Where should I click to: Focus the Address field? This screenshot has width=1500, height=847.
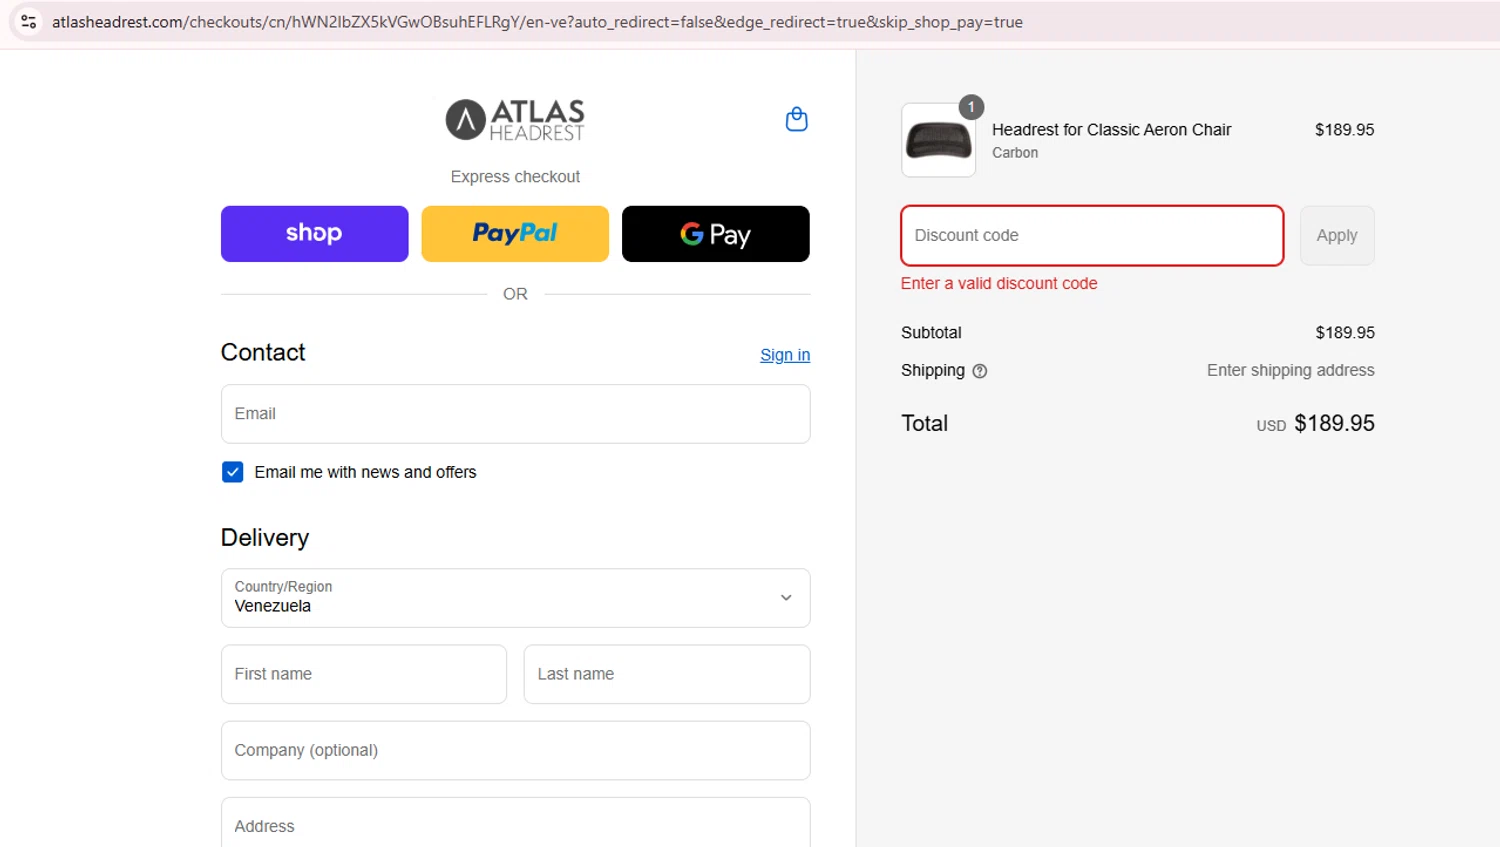coord(515,824)
